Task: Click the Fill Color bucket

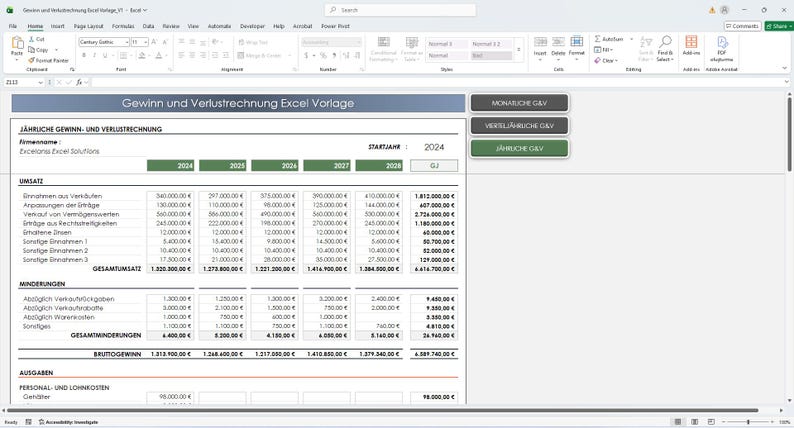Action: 142,55
